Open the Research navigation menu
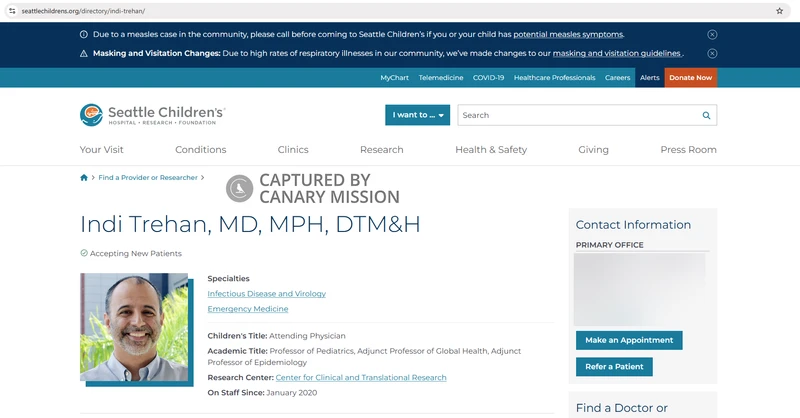 pyautogui.click(x=381, y=150)
